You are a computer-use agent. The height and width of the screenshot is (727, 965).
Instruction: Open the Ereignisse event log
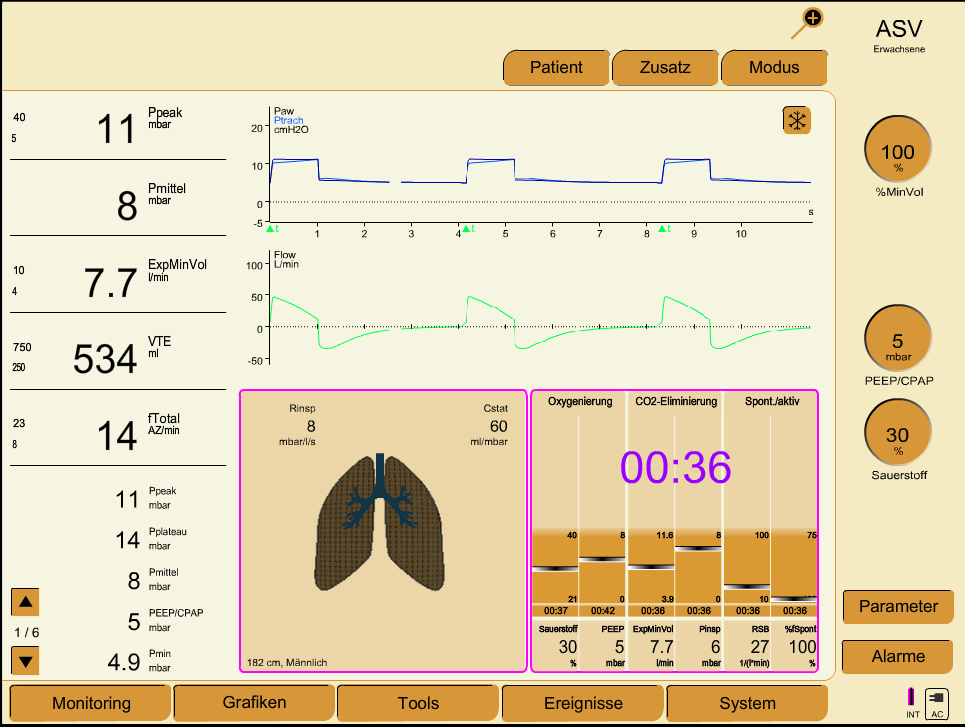583,703
